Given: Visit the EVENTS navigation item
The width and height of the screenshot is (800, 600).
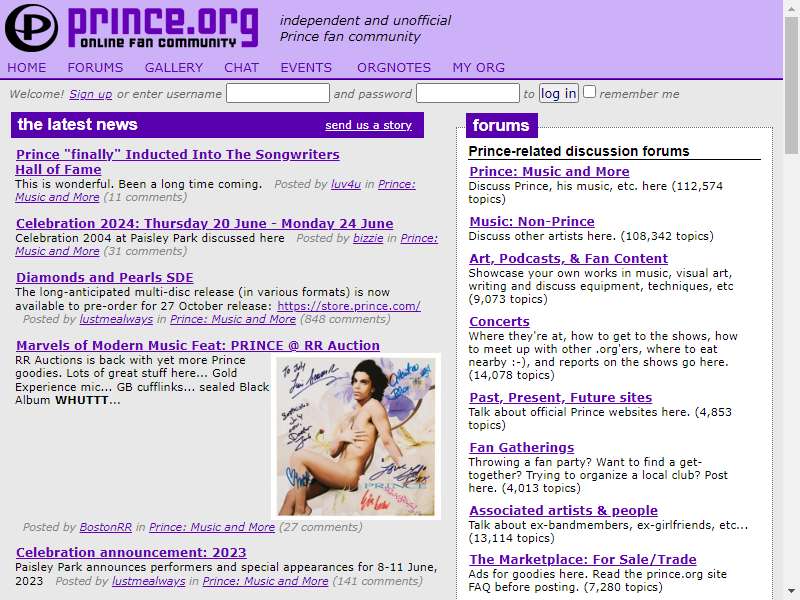Looking at the screenshot, I should coord(306,67).
